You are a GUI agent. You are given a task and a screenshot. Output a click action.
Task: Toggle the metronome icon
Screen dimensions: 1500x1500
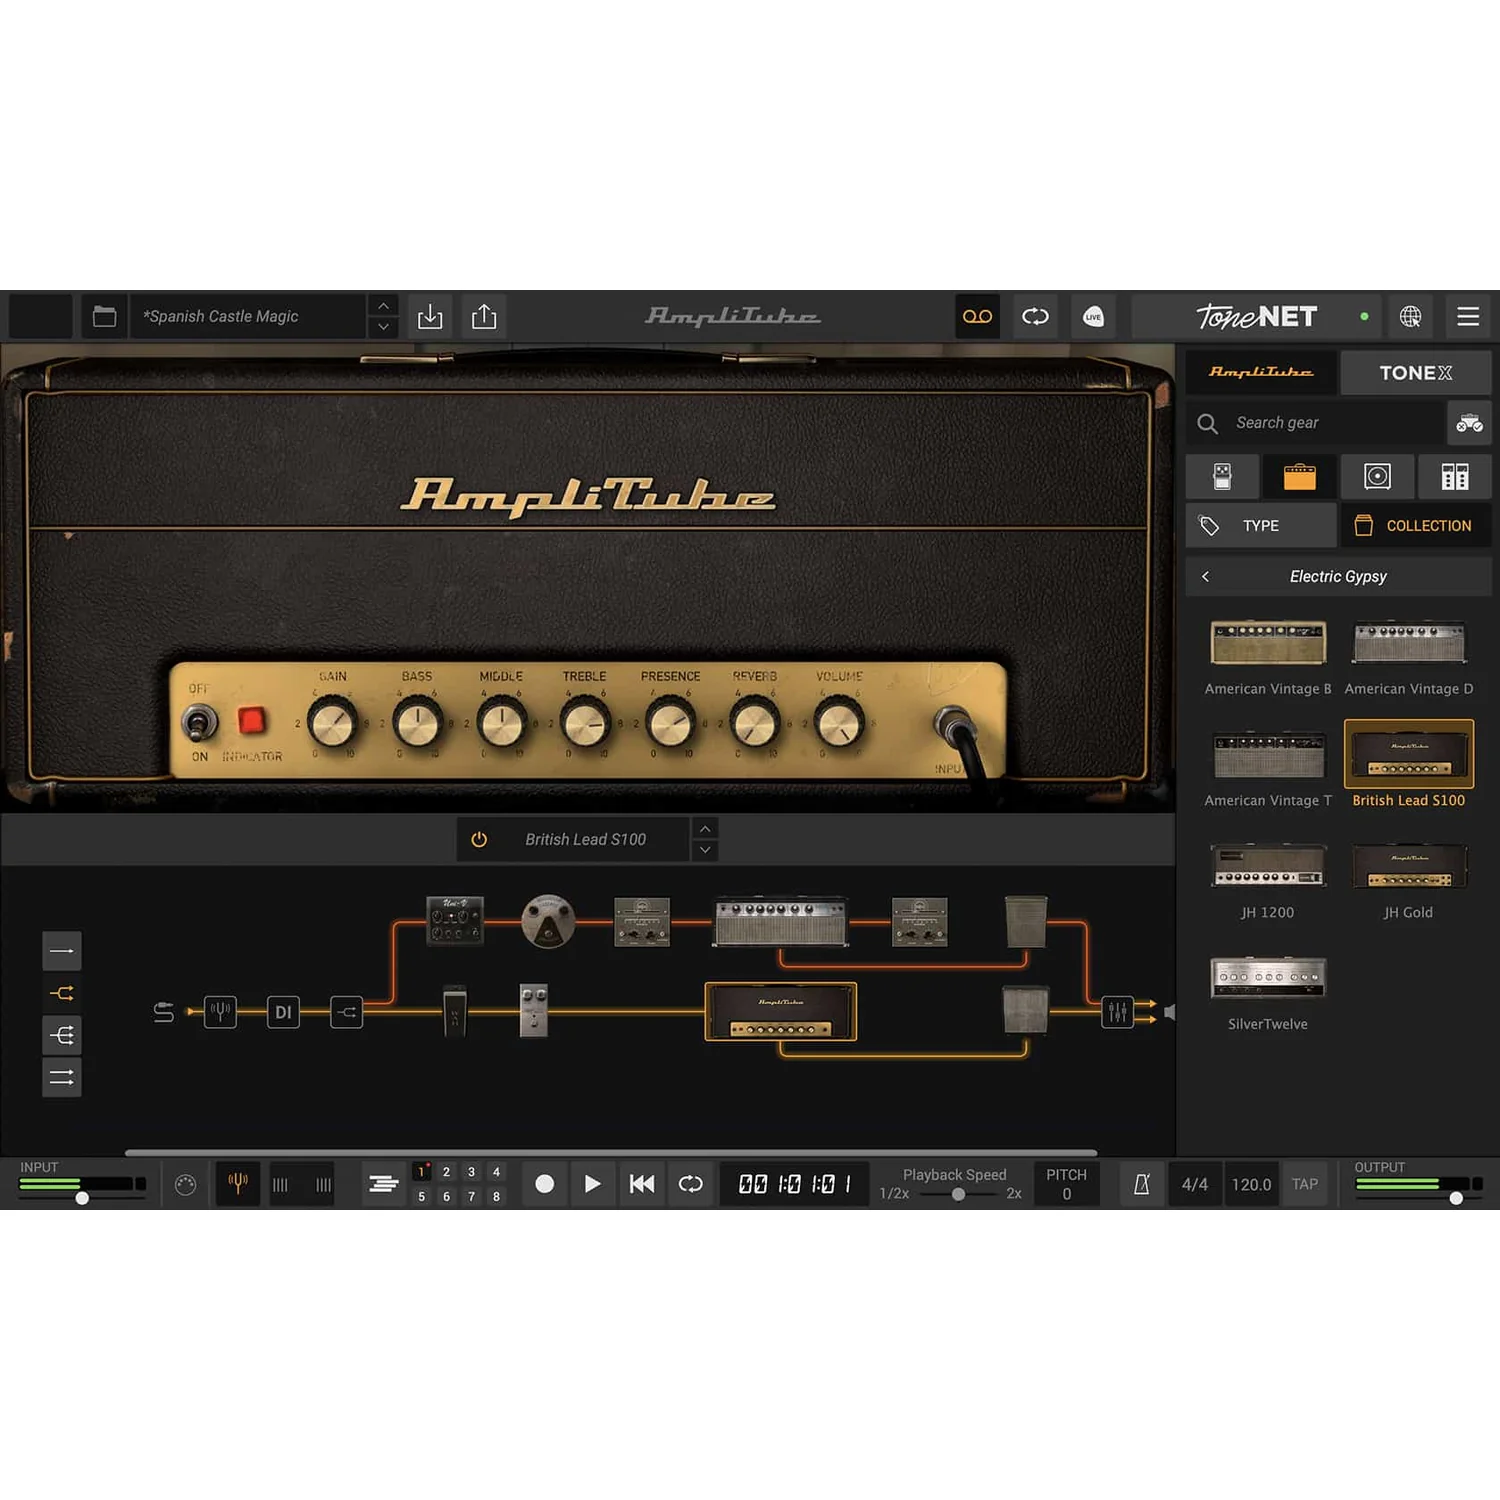(1141, 1184)
